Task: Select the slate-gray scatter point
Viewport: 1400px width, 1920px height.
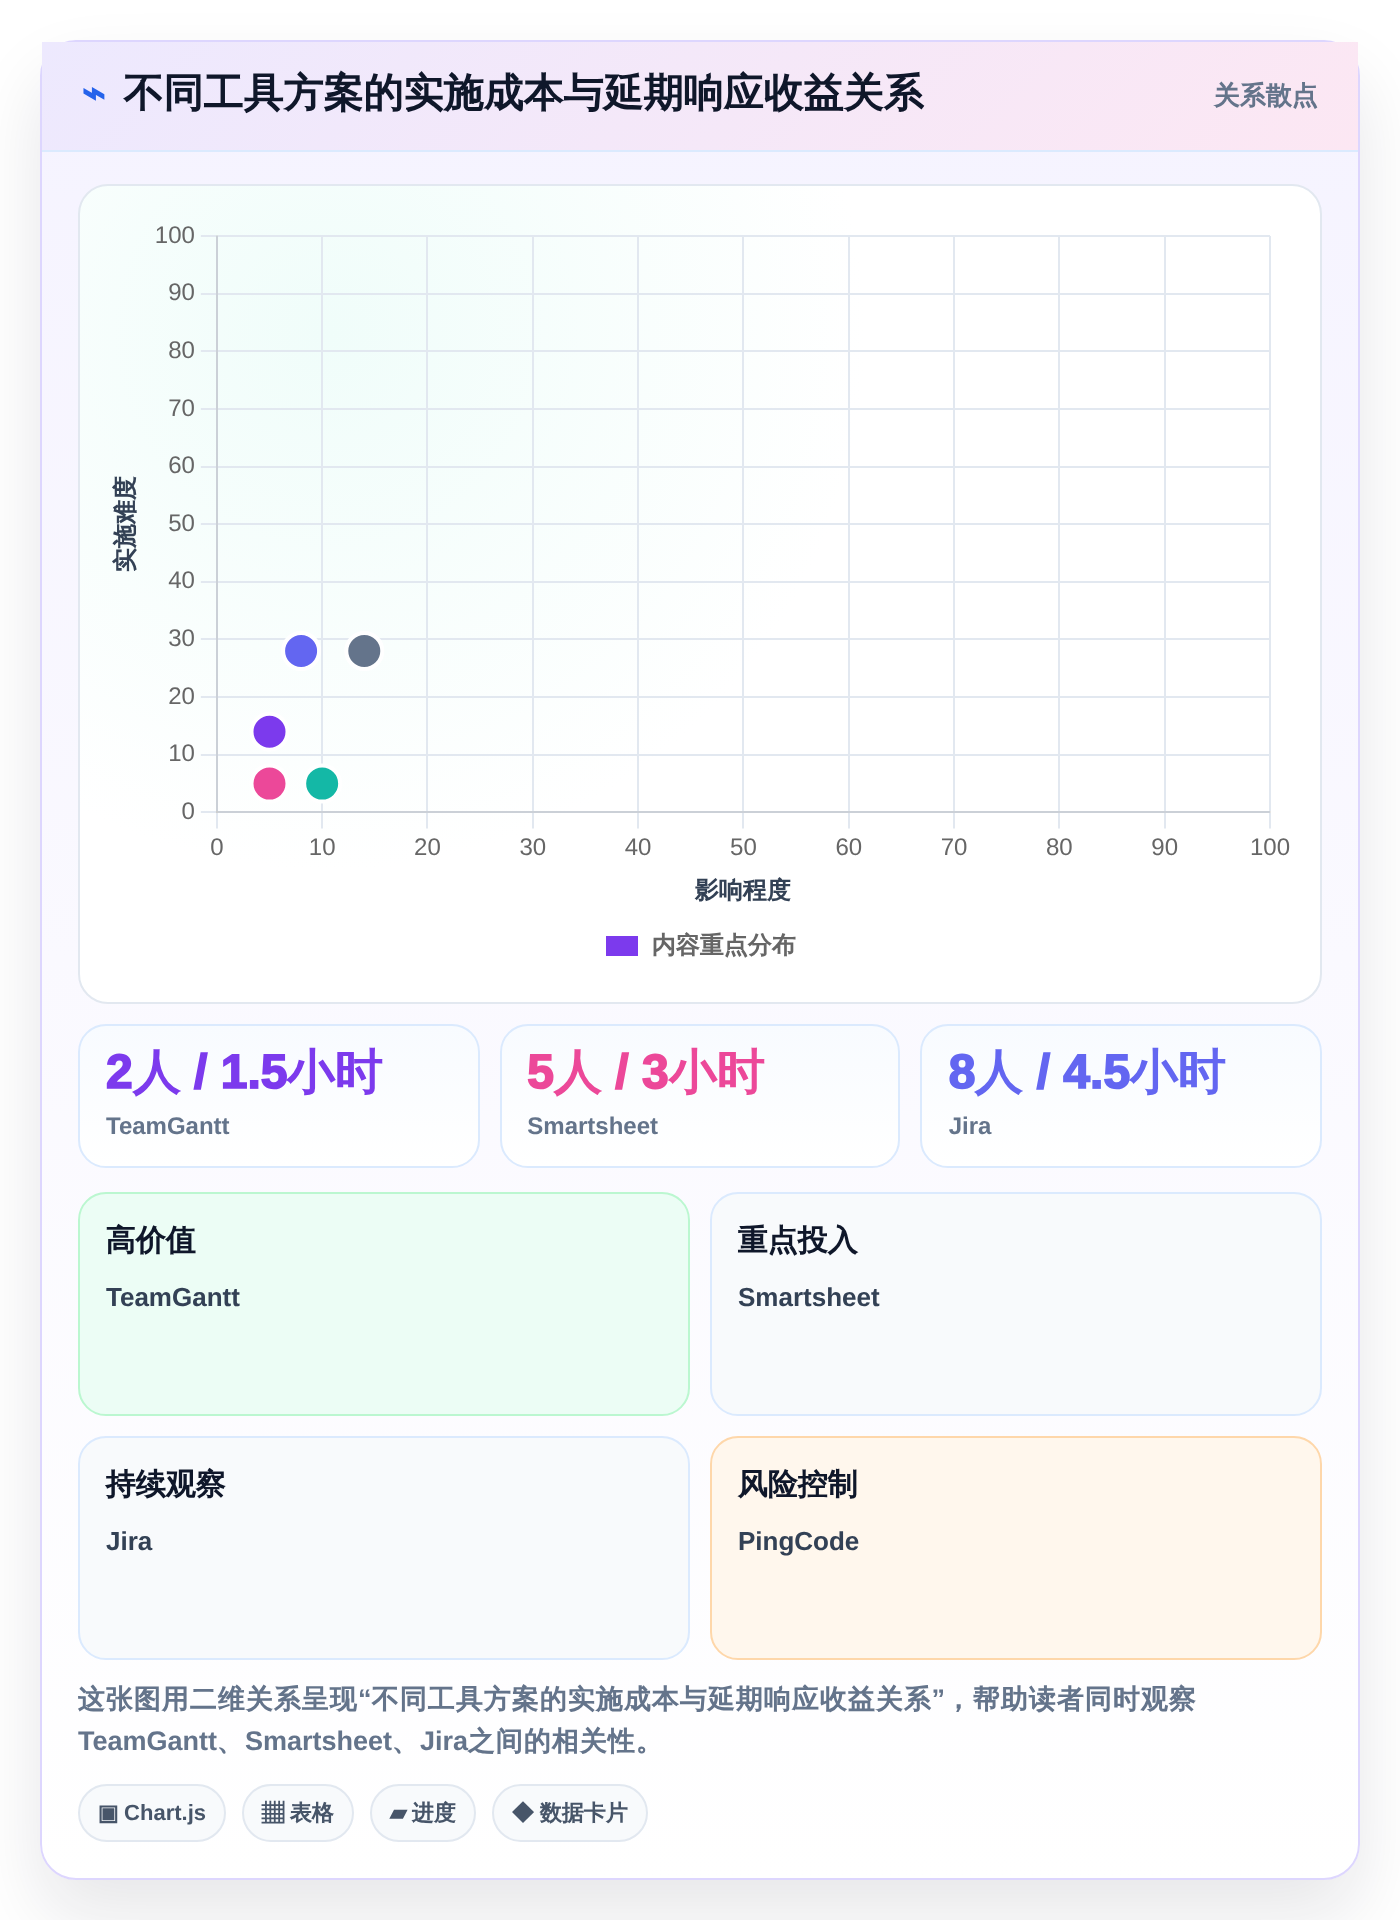Action: pos(364,651)
